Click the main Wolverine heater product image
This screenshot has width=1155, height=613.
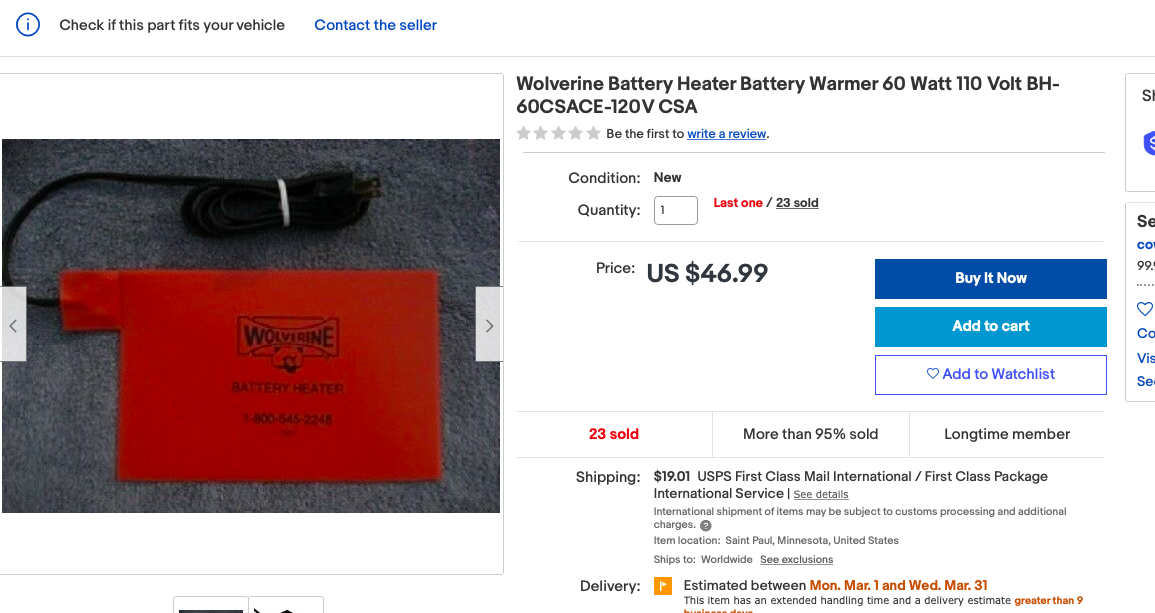point(250,325)
